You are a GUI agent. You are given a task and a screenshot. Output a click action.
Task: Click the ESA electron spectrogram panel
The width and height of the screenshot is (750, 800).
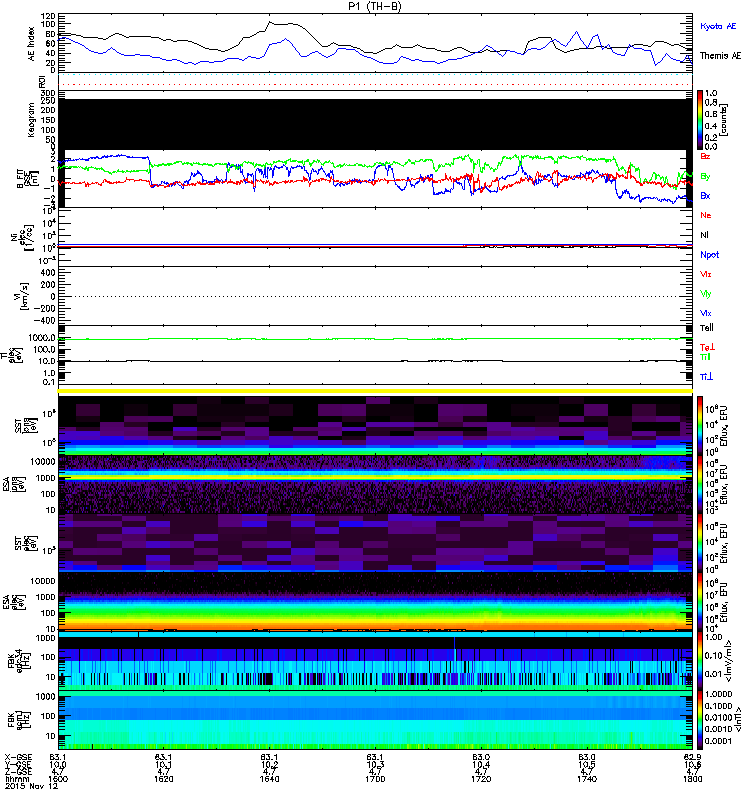click(x=375, y=602)
